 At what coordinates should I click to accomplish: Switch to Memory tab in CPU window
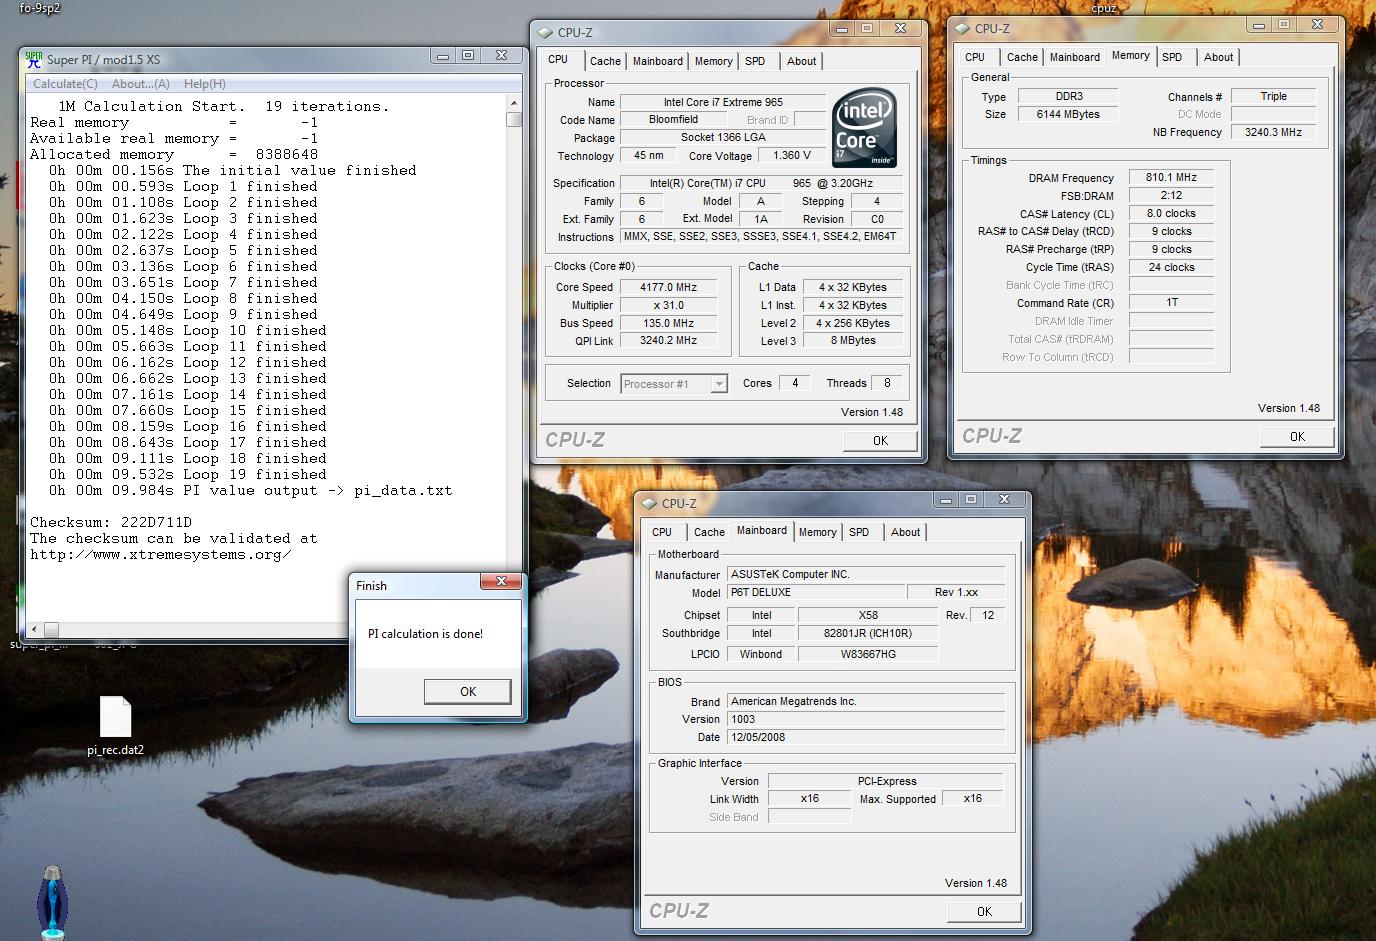(x=714, y=61)
